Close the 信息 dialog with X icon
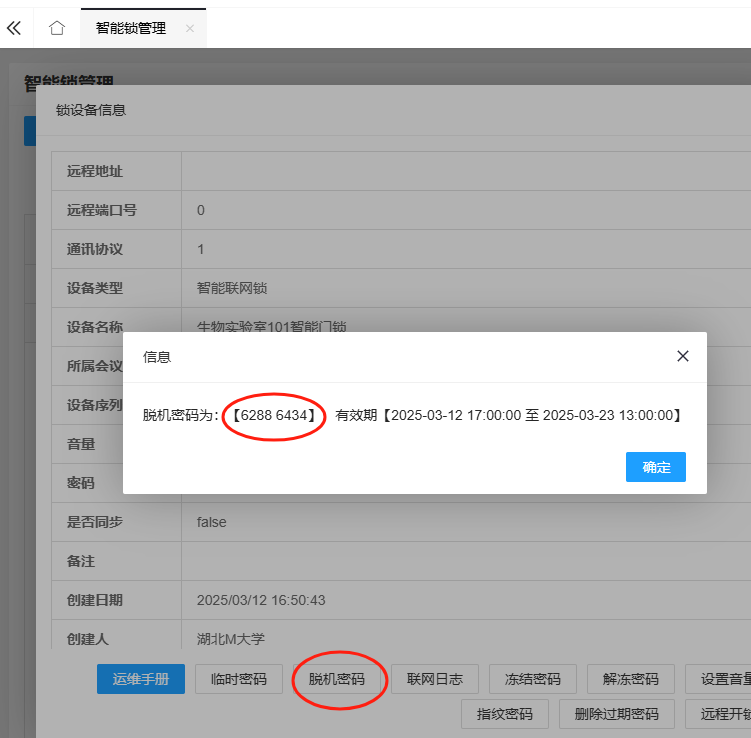751x738 pixels. click(682, 356)
